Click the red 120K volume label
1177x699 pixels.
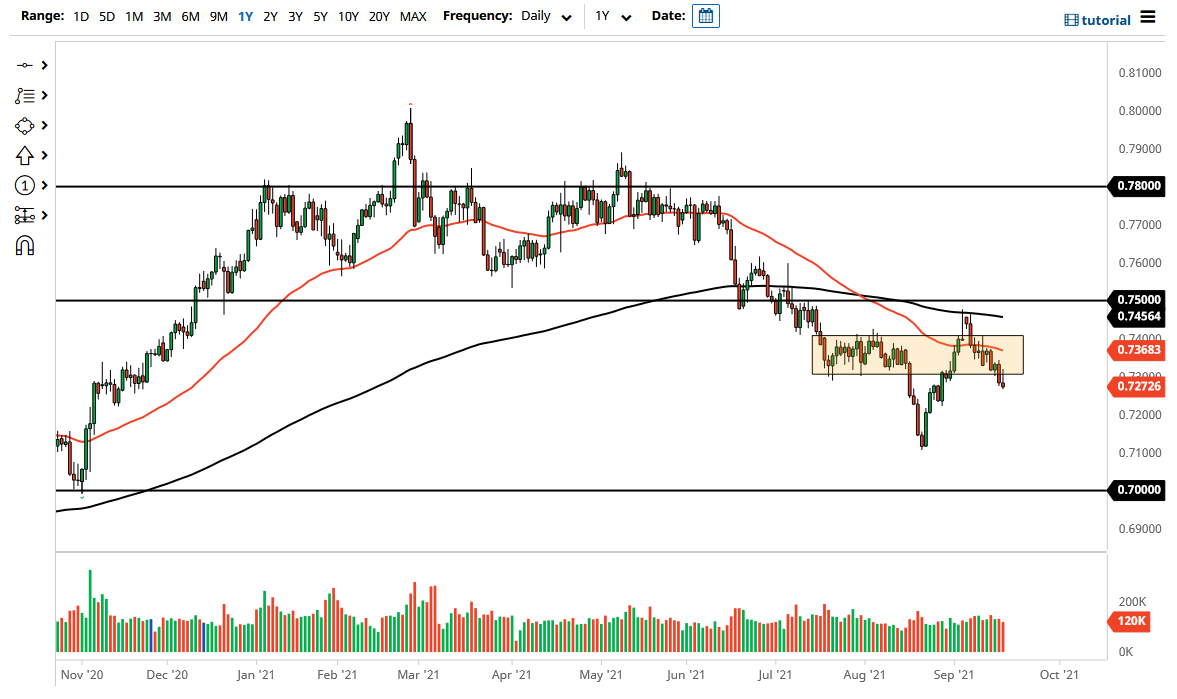[x=1130, y=621]
